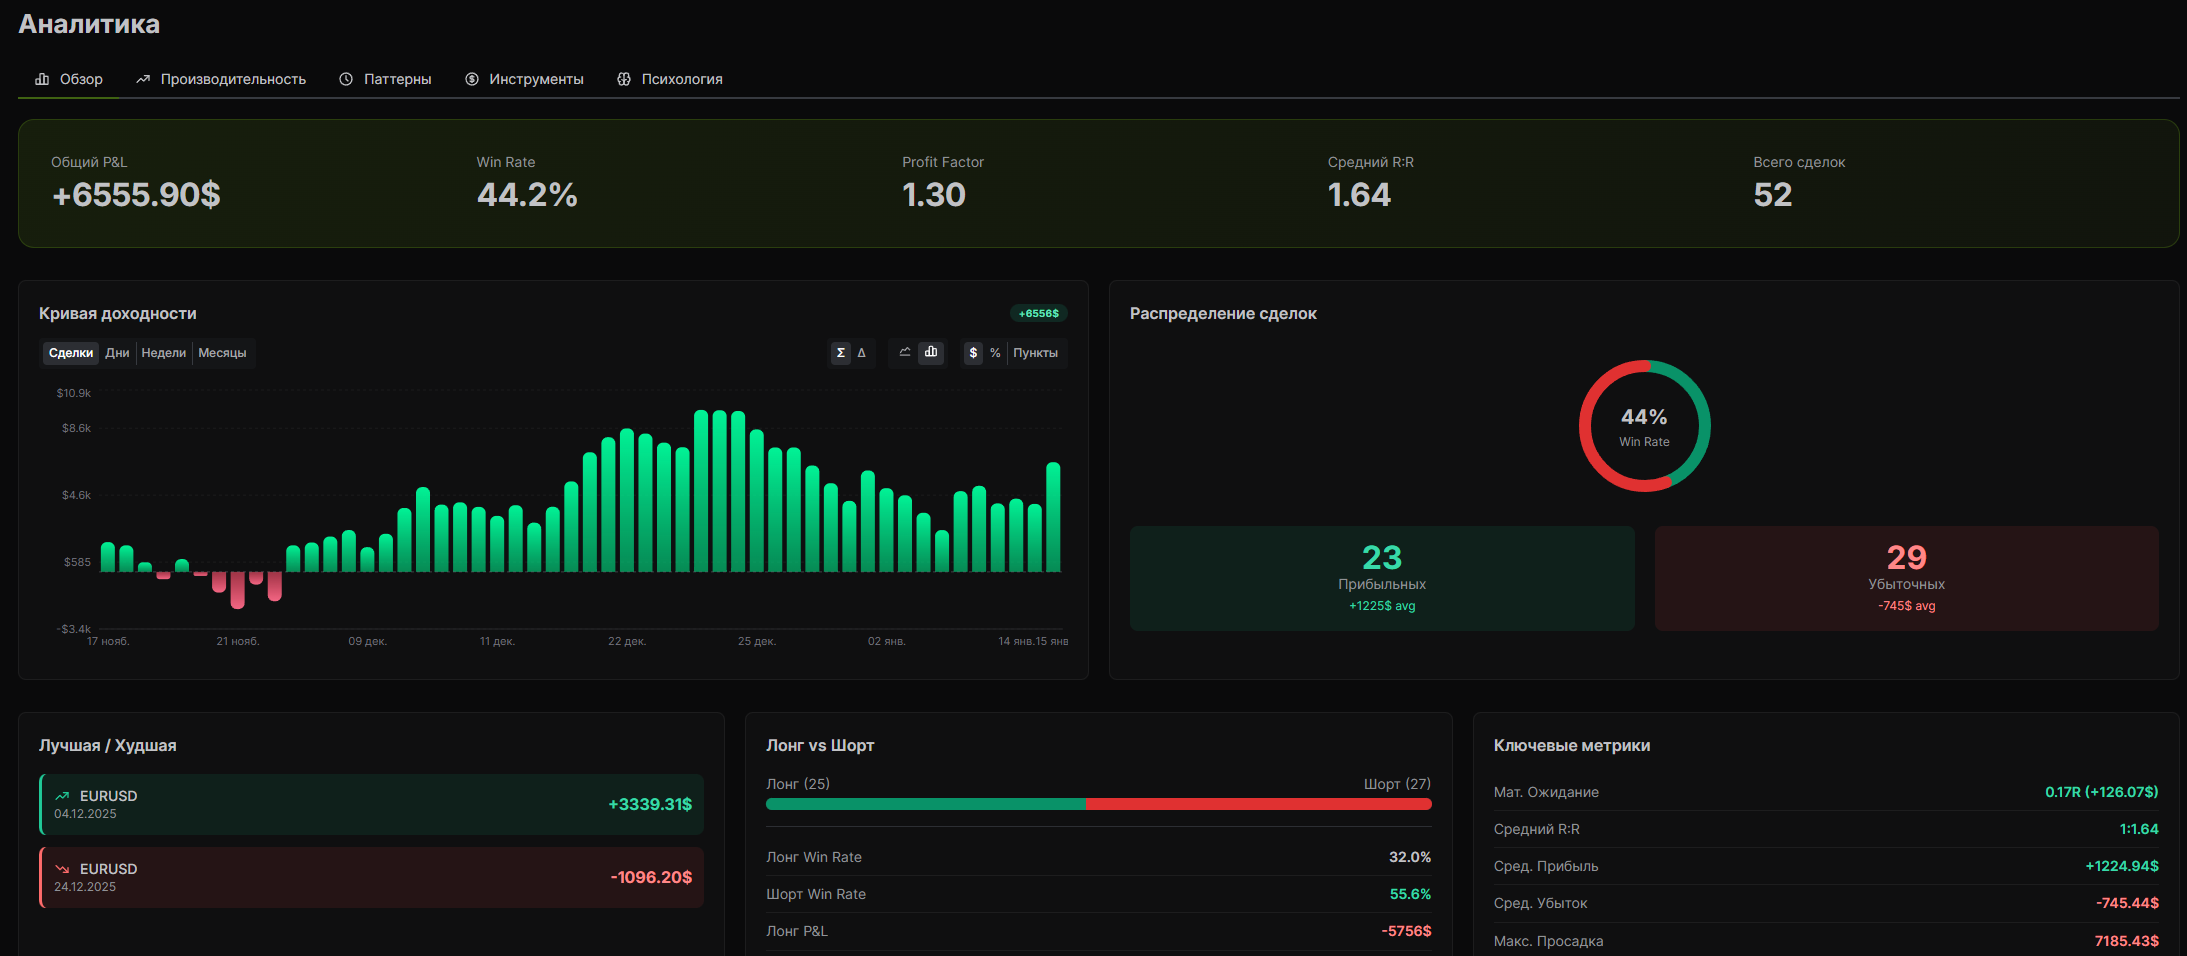This screenshot has height=956, width=2187.
Task: Click the Ключевые метрики heading
Action: pyautogui.click(x=1572, y=745)
